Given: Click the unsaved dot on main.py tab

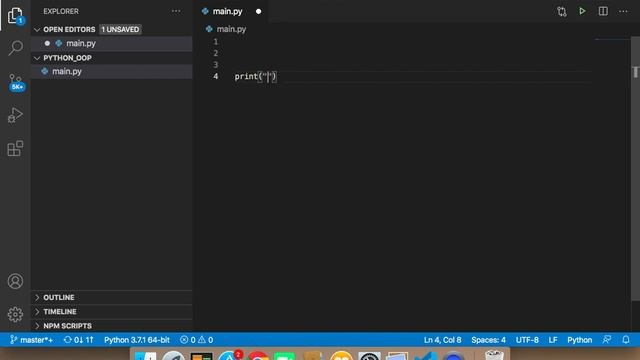Looking at the screenshot, I should (258, 11).
